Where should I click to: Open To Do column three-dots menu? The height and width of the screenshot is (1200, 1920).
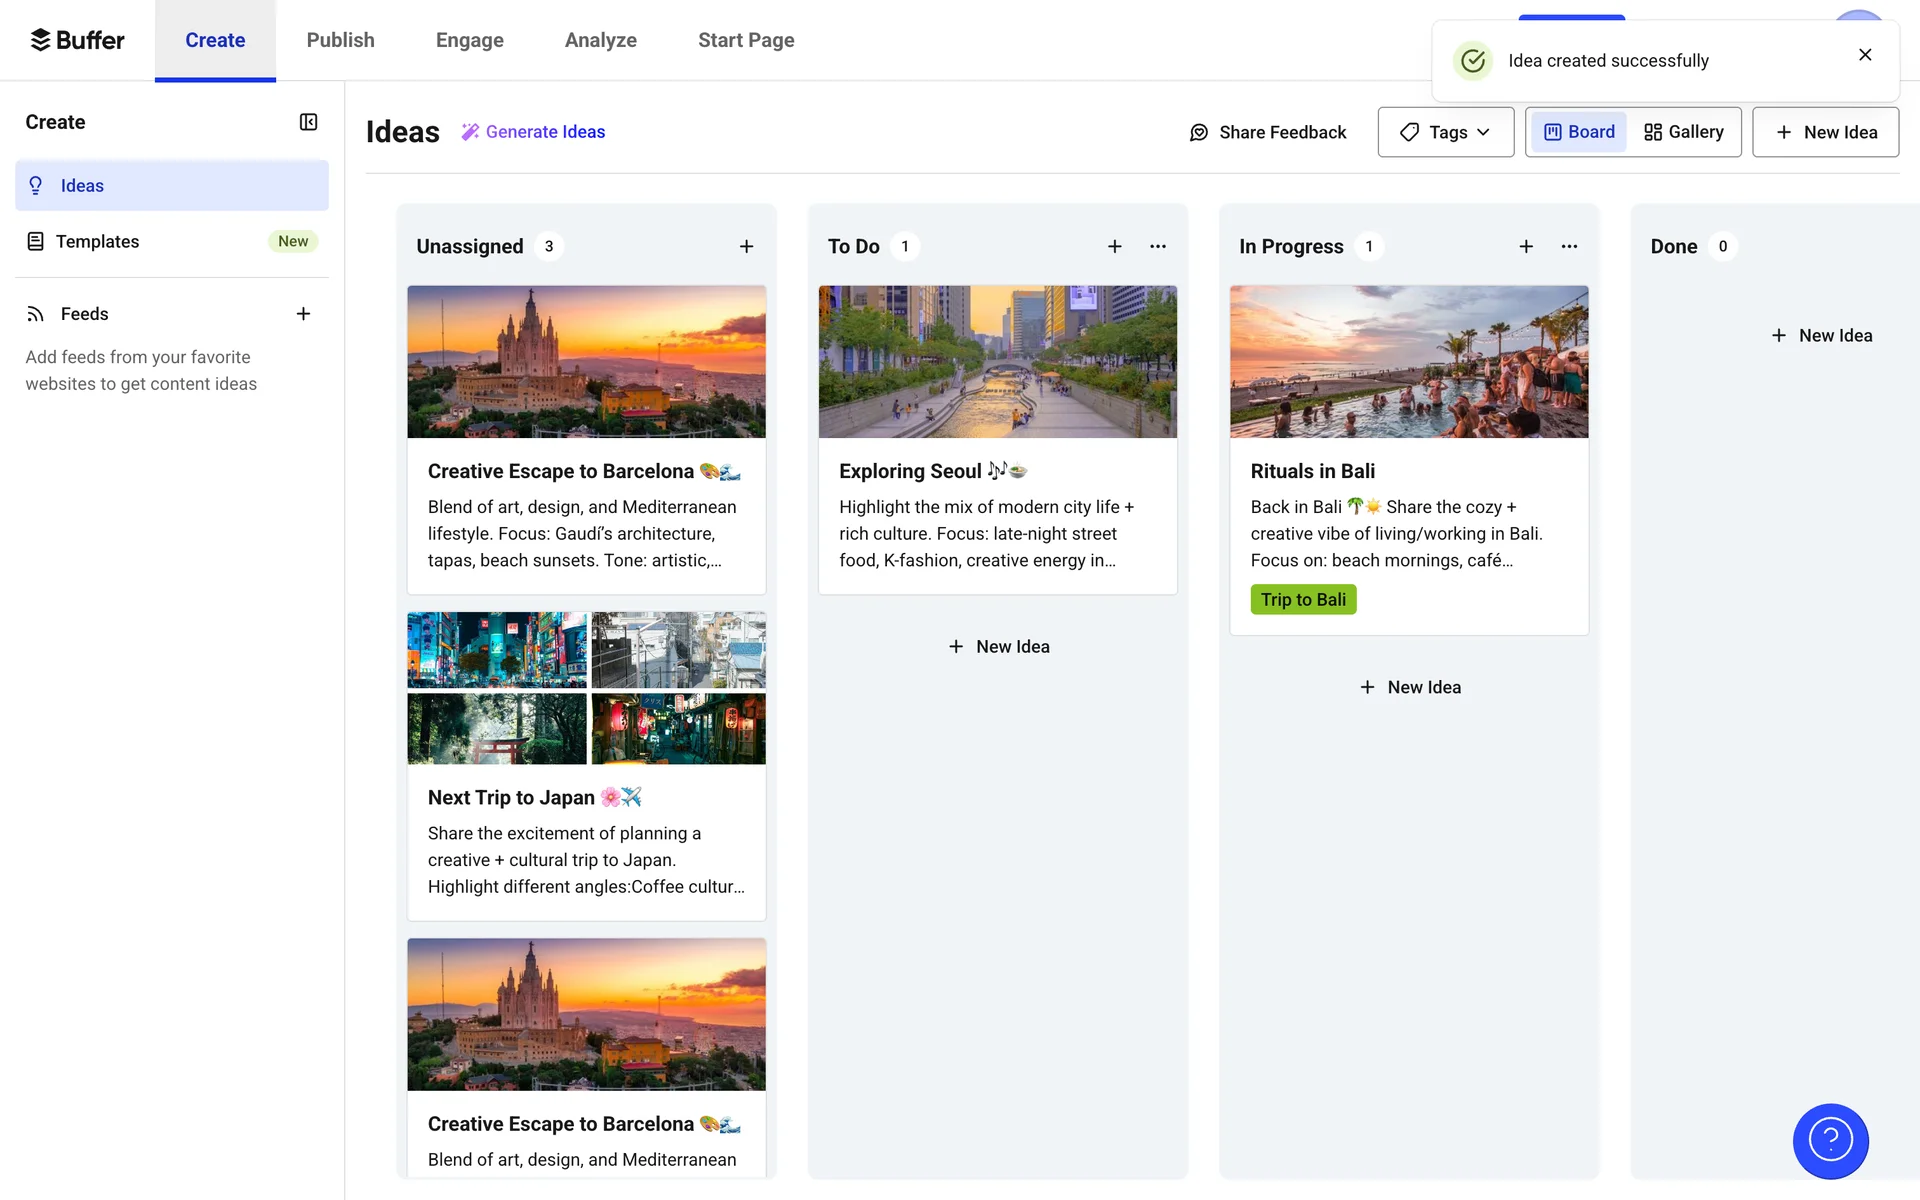[x=1158, y=246]
